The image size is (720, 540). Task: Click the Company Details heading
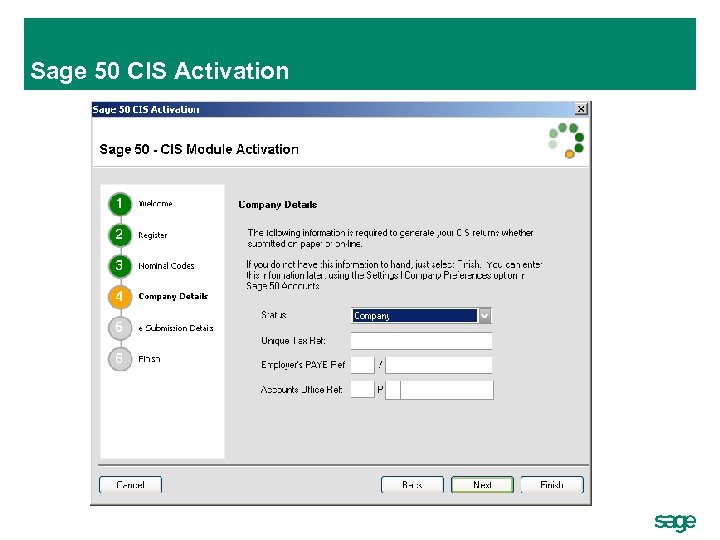tap(278, 205)
